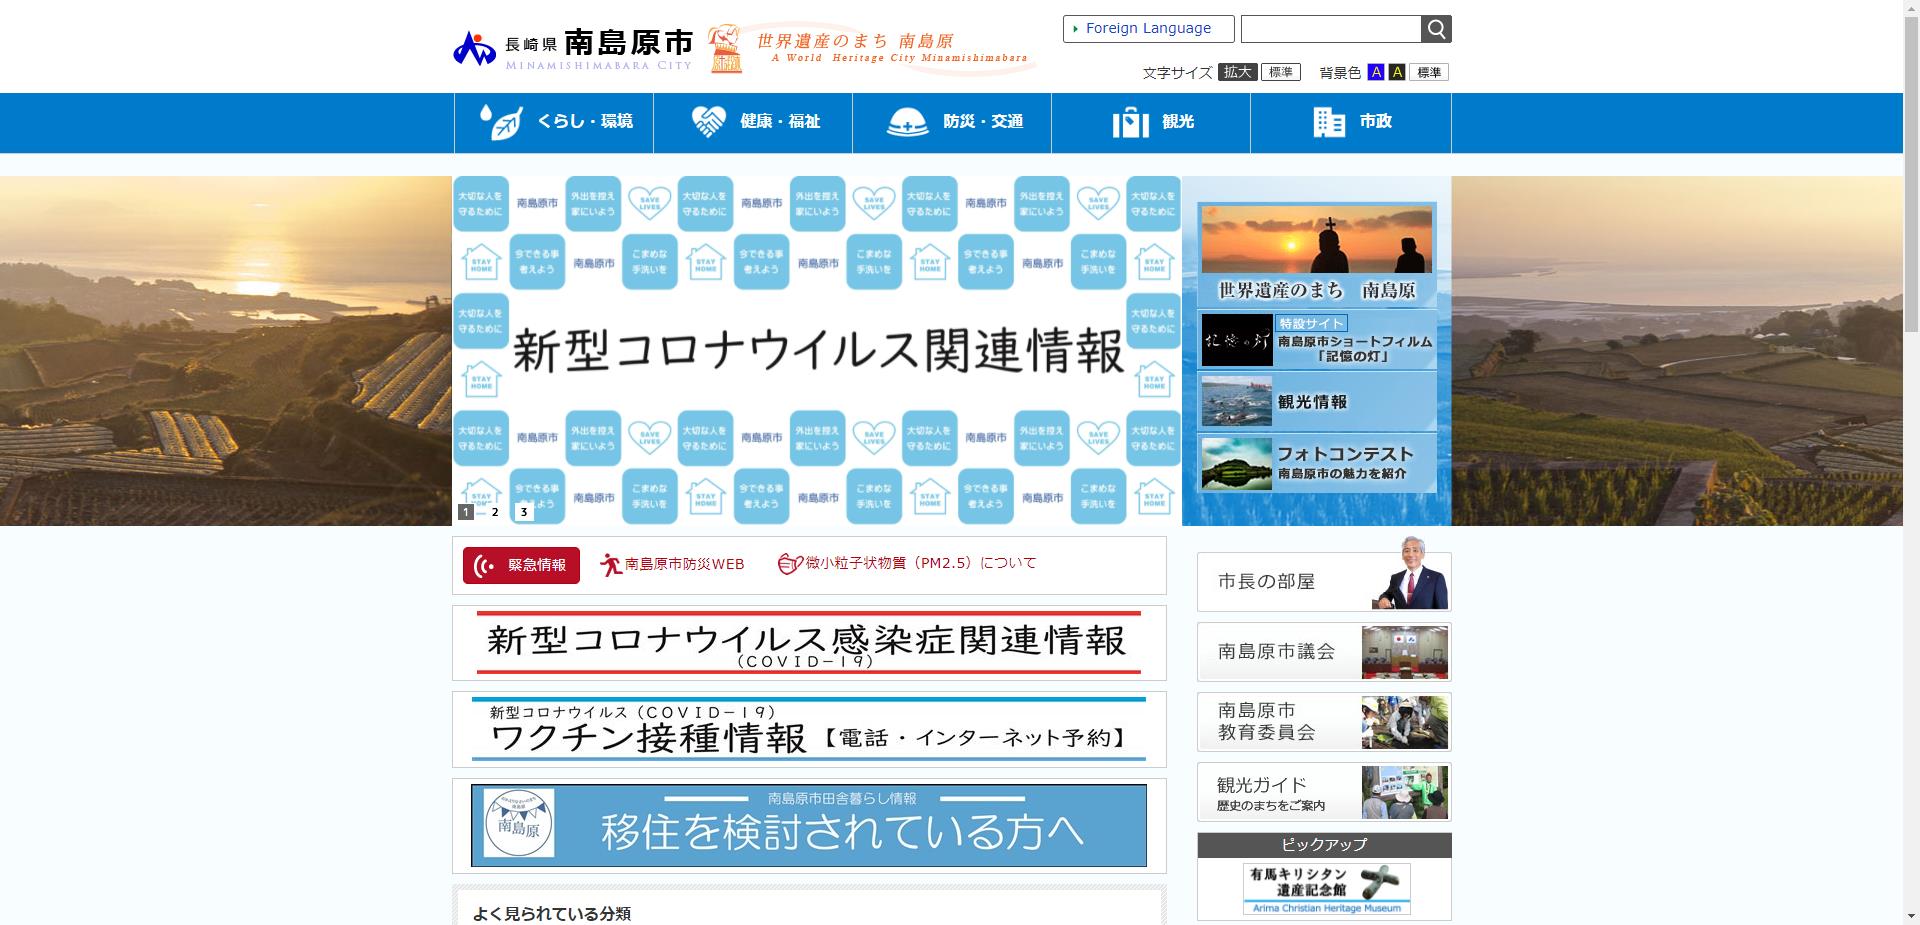Click the search magnifier icon
The width and height of the screenshot is (1920, 925).
[1435, 29]
